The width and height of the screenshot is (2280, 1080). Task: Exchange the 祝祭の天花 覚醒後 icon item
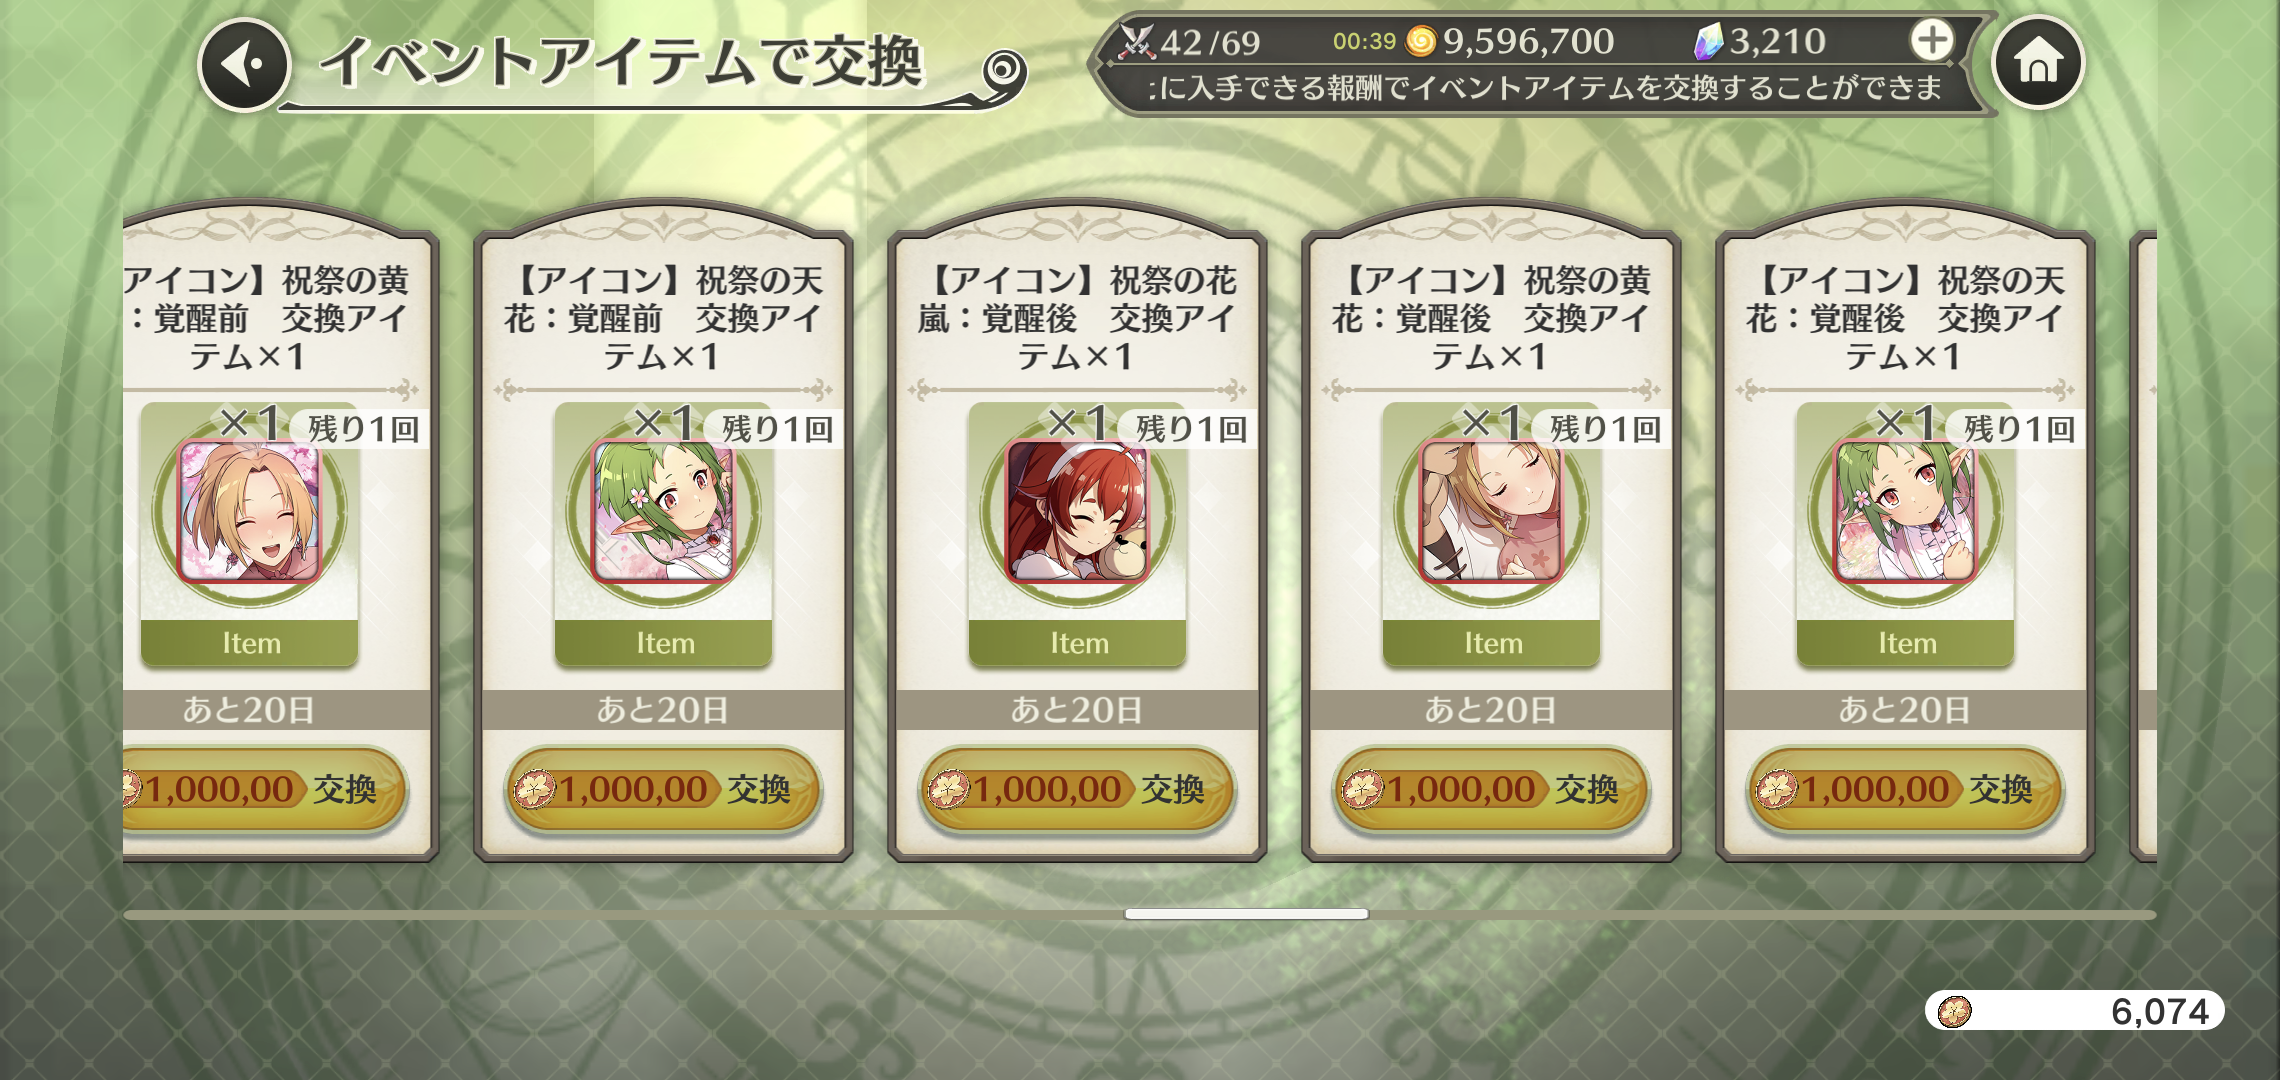[1905, 790]
